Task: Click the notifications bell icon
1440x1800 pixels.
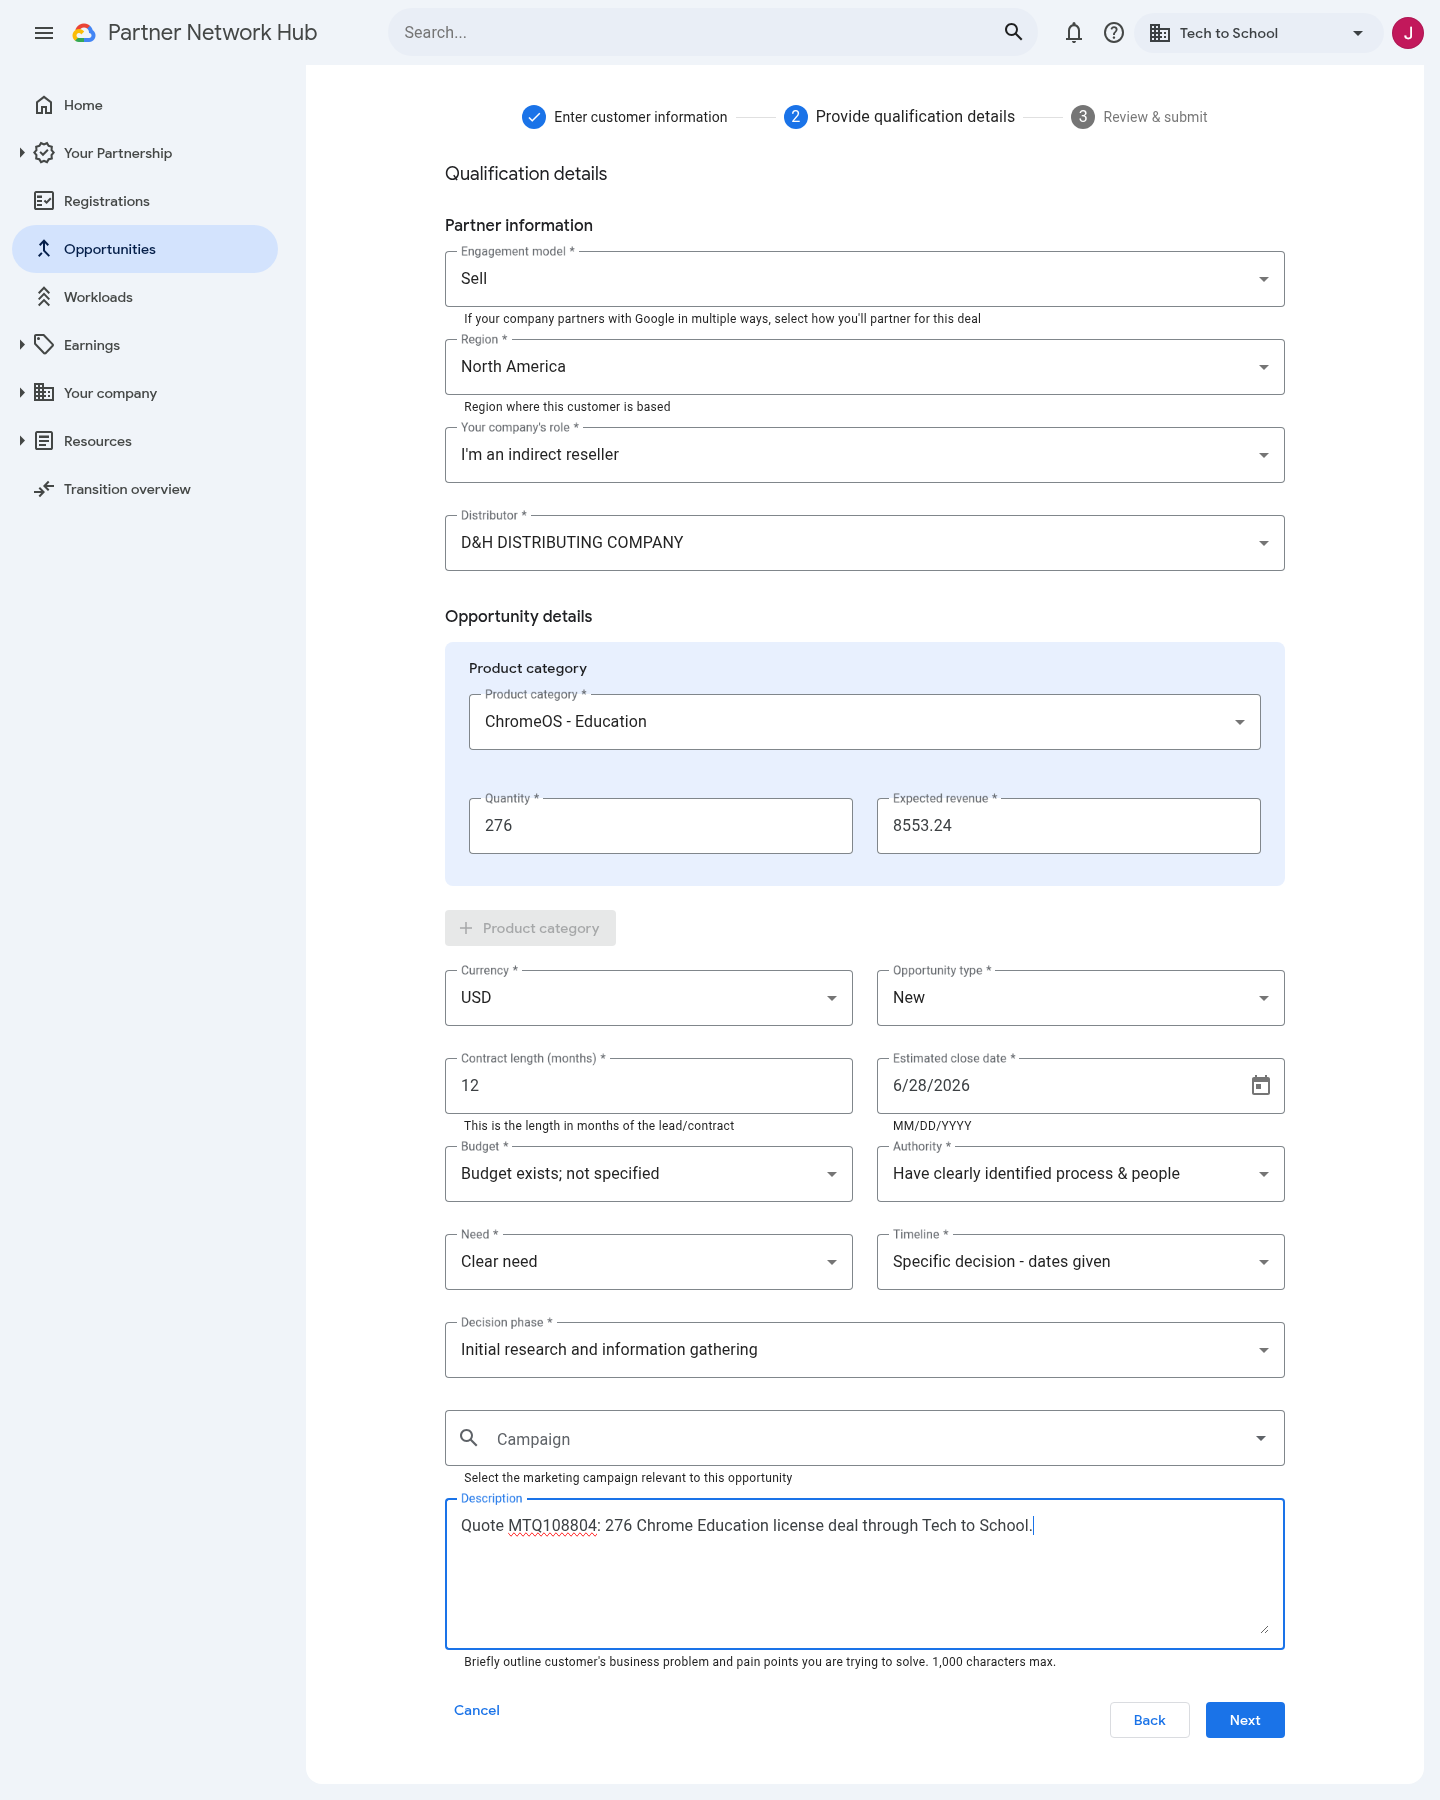Action: (x=1074, y=33)
